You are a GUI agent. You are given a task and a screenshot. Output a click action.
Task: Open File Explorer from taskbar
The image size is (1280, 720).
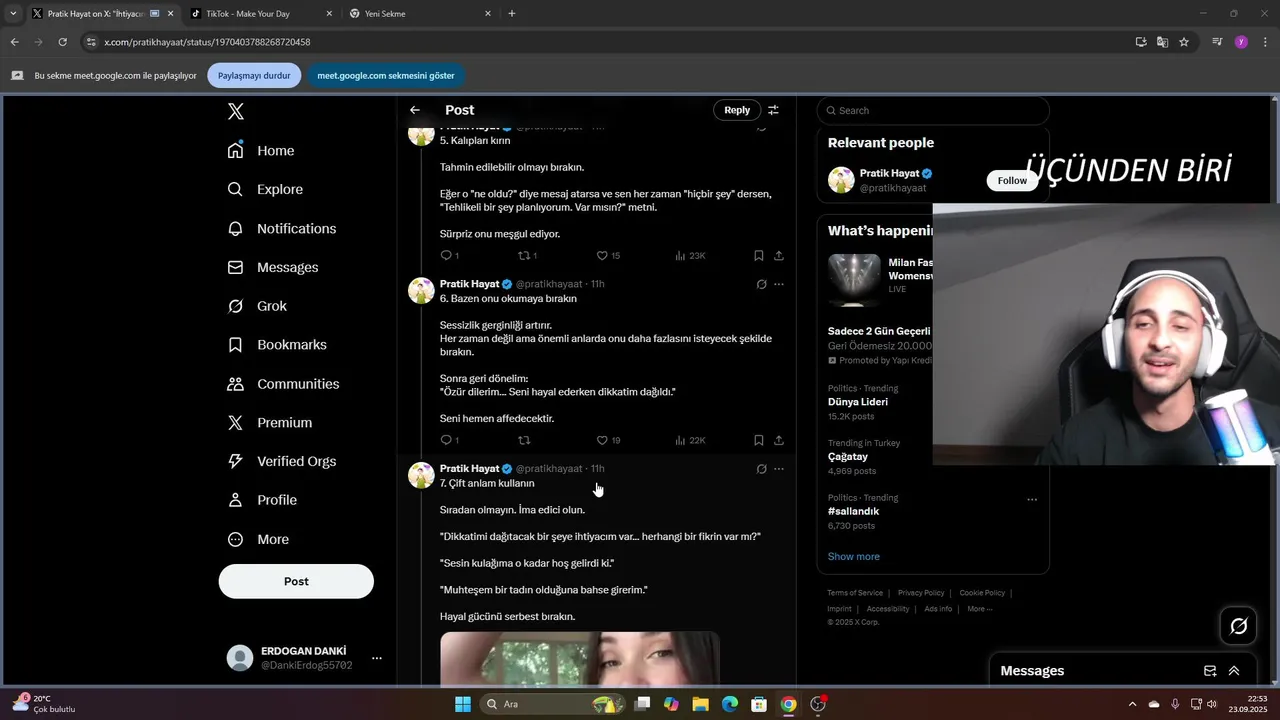point(700,704)
